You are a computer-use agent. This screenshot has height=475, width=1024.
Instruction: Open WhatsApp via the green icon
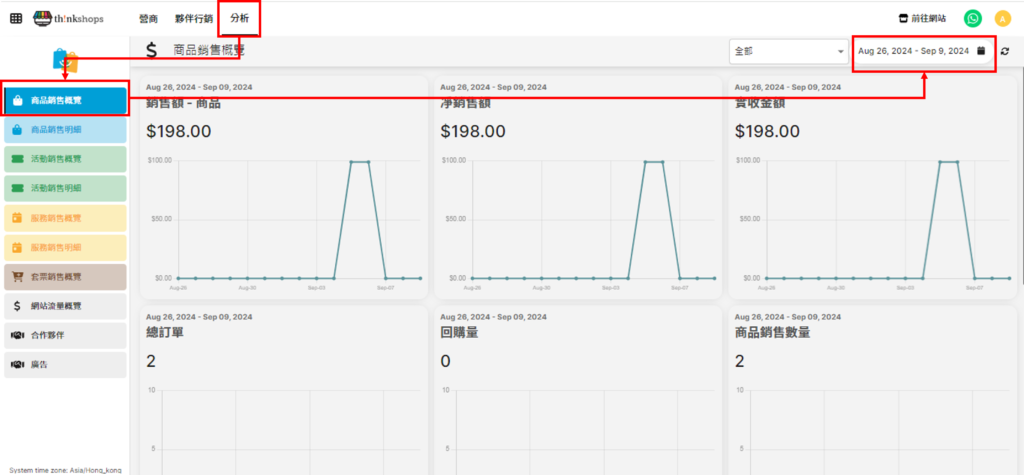click(972, 18)
